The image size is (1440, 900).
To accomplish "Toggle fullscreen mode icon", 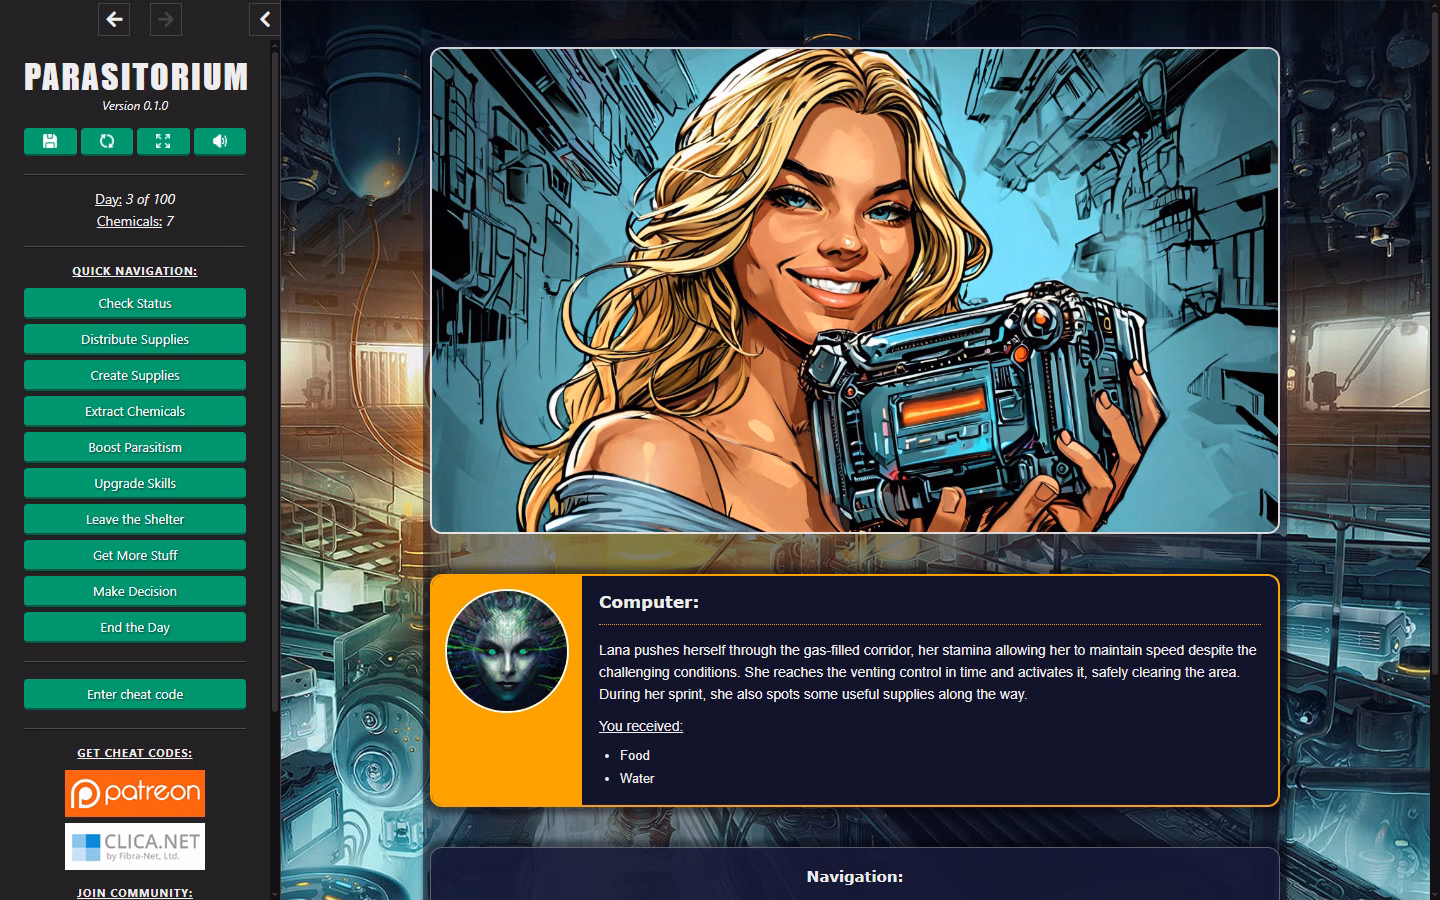I will (163, 141).
